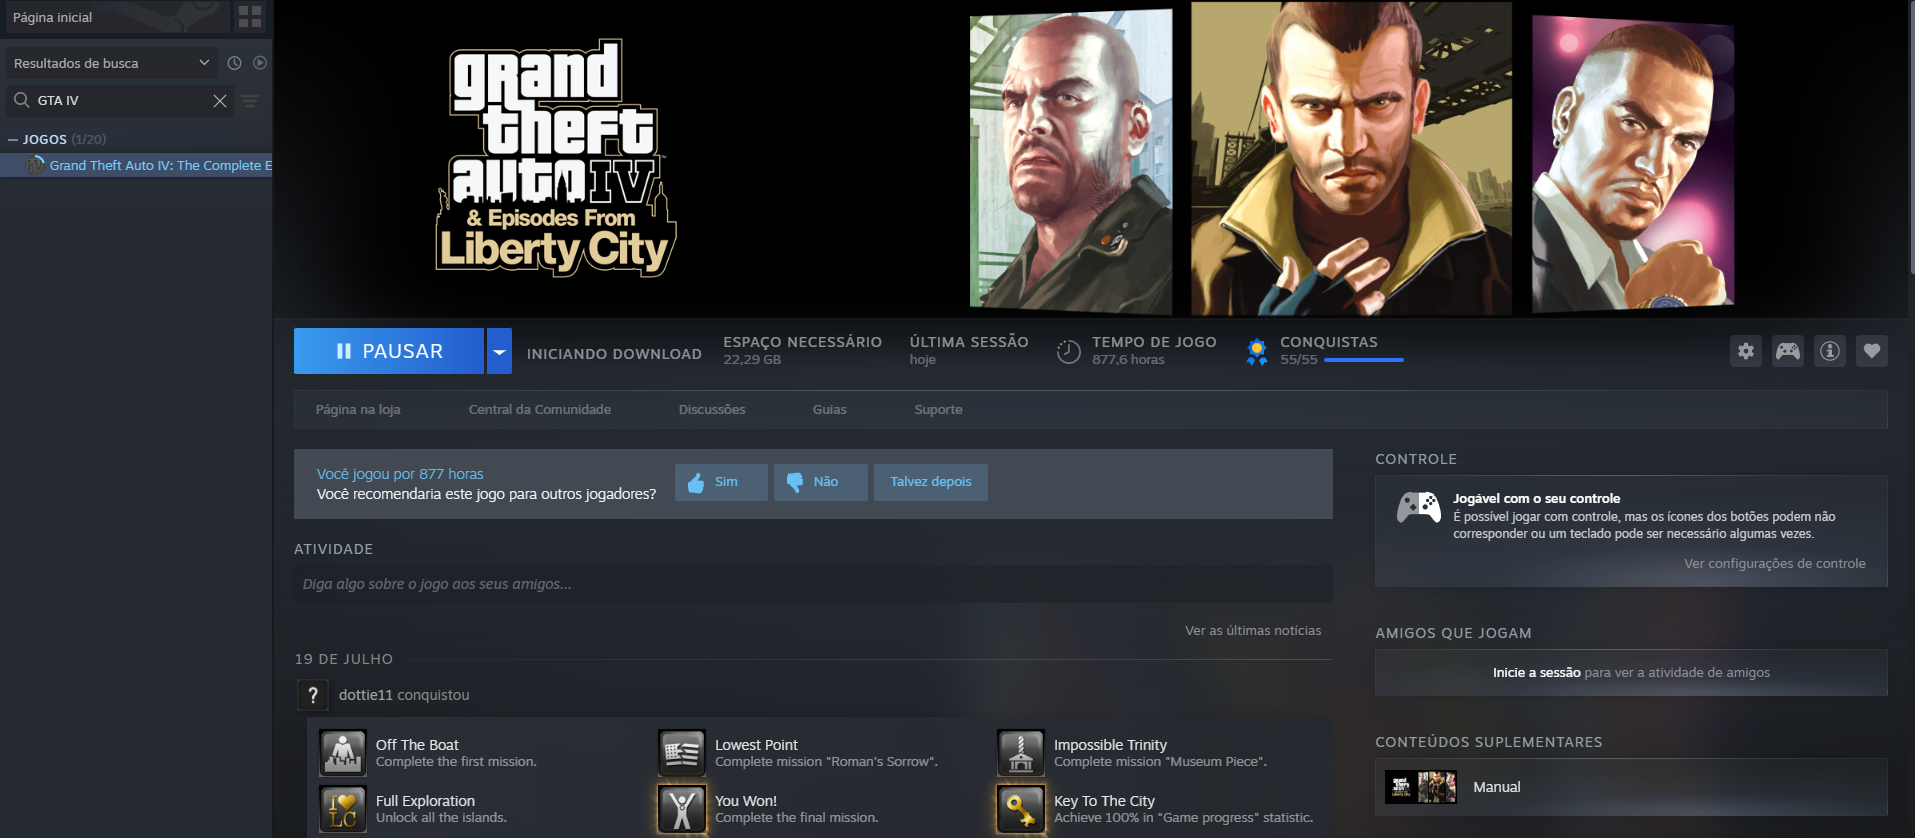The width and height of the screenshot is (1915, 838).
Task: Open Ver as últimas notícias link
Action: 1253,631
